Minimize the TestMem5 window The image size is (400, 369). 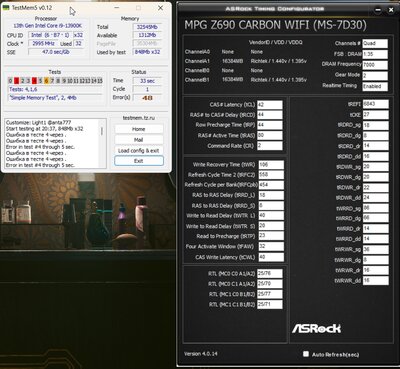(x=116, y=8)
